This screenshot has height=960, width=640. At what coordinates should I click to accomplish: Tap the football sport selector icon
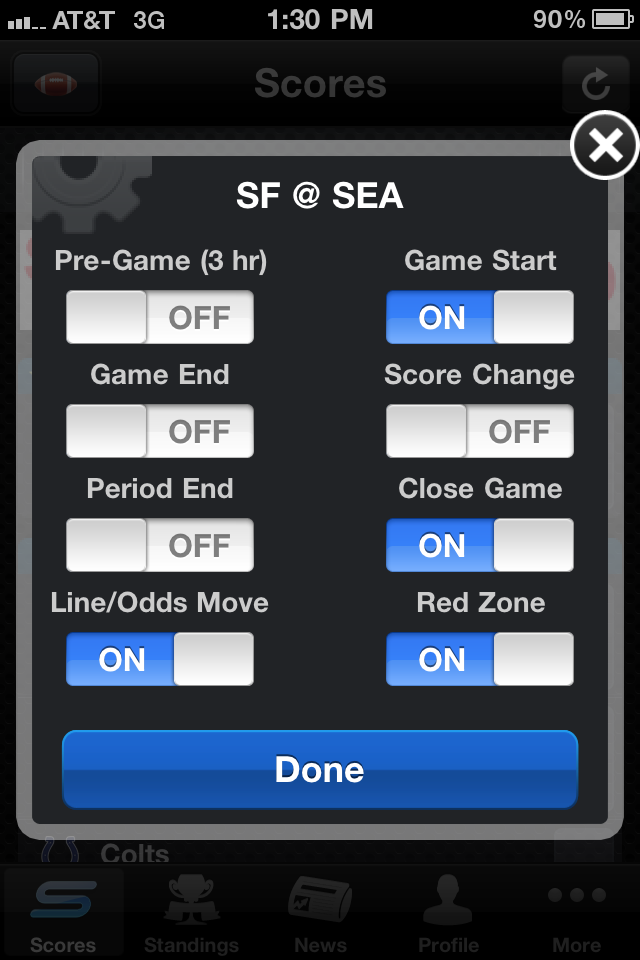point(56,84)
